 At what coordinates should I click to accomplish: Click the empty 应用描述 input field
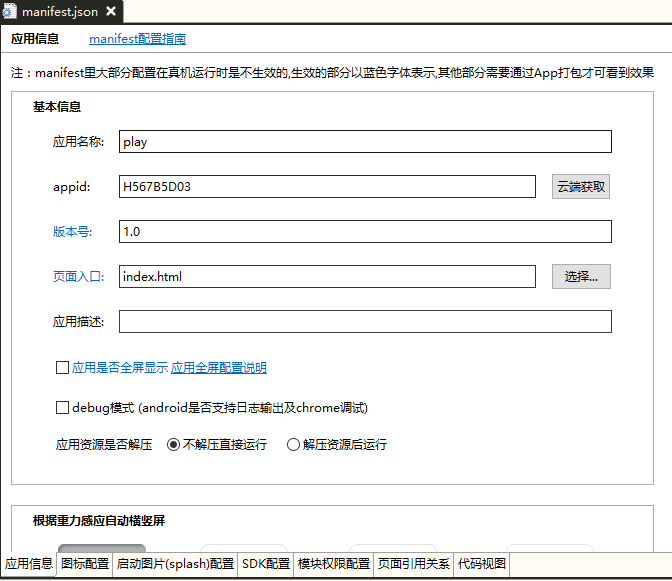[365, 321]
